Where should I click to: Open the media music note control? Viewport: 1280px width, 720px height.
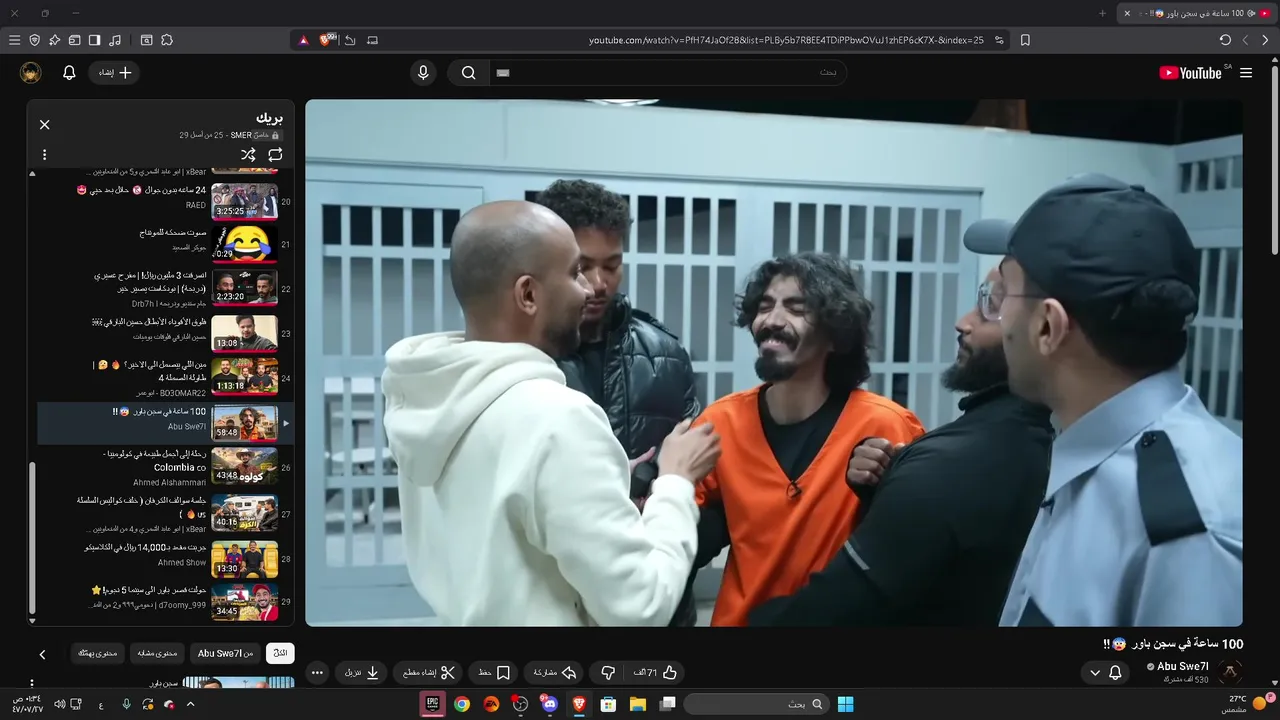click(115, 40)
